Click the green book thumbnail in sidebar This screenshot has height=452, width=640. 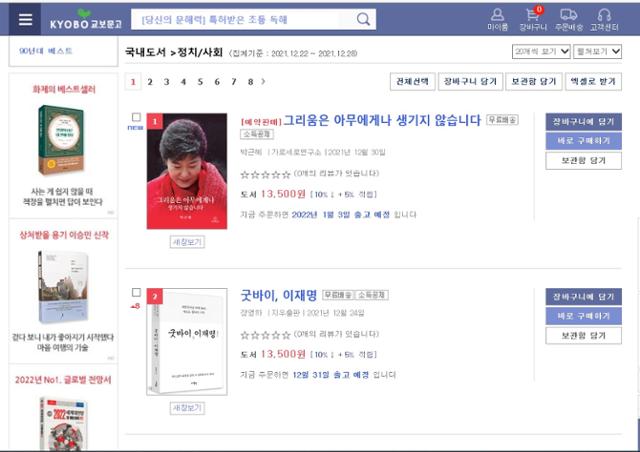pyautogui.click(x=61, y=140)
